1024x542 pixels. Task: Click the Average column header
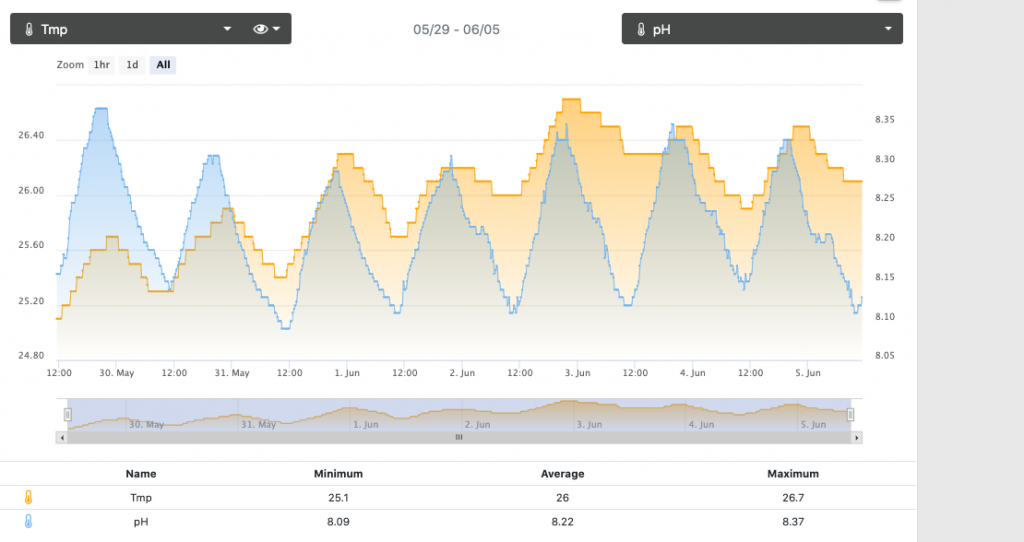coord(562,474)
